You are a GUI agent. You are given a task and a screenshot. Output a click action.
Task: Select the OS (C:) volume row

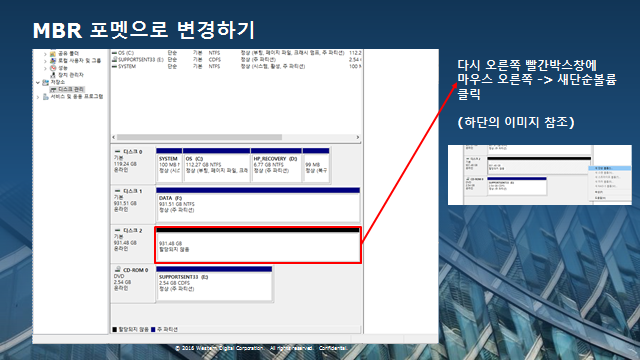(236, 53)
